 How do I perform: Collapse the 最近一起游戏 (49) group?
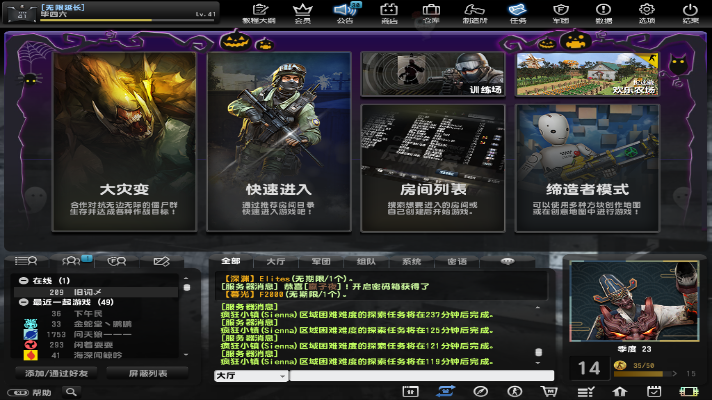click(23, 301)
